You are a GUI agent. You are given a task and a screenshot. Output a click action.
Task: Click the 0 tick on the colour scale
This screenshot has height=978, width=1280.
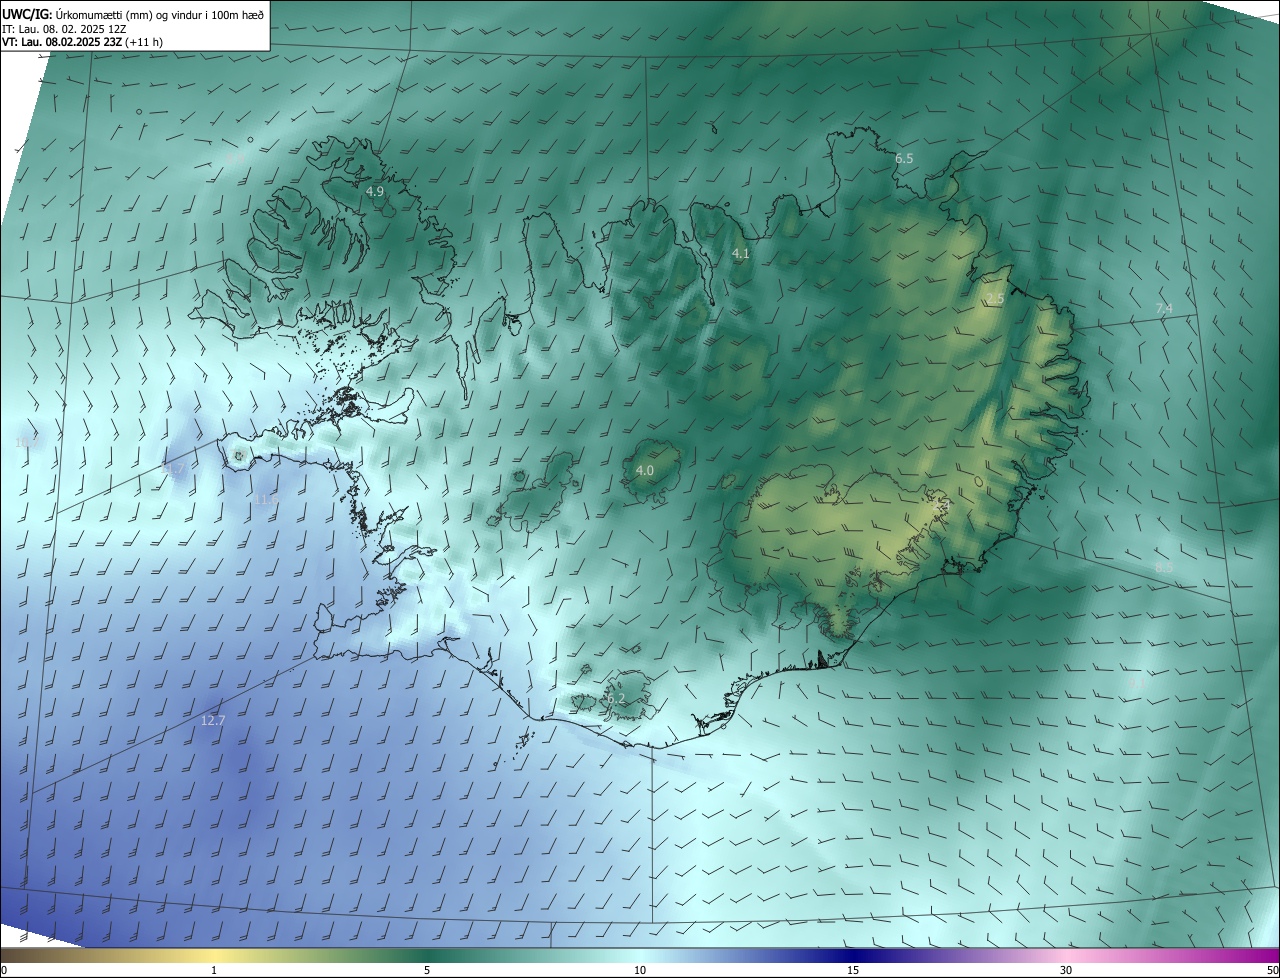tap(4, 971)
